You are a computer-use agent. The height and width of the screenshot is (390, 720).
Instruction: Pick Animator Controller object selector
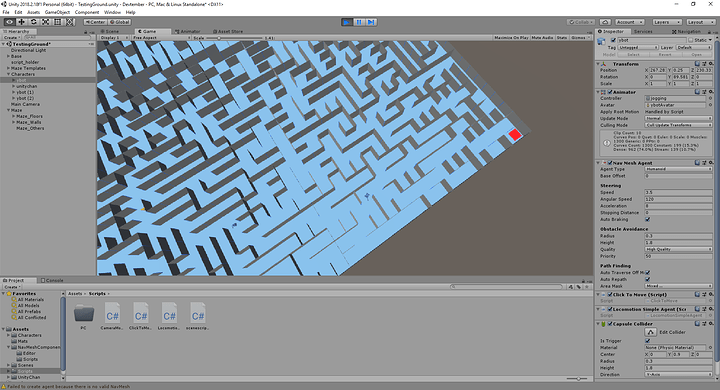[710, 98]
